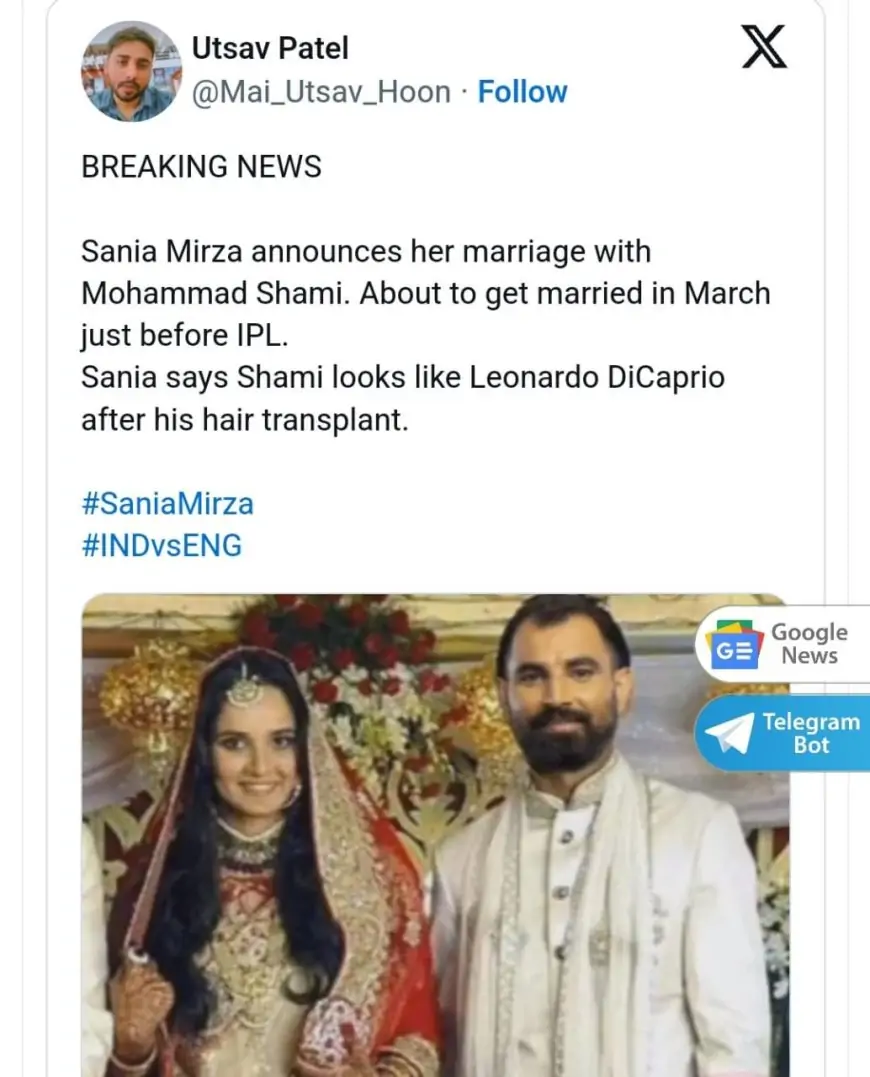The image size is (870, 1077).
Task: Click the 'after his hair transplant.' line
Action: pyautogui.click(x=245, y=420)
